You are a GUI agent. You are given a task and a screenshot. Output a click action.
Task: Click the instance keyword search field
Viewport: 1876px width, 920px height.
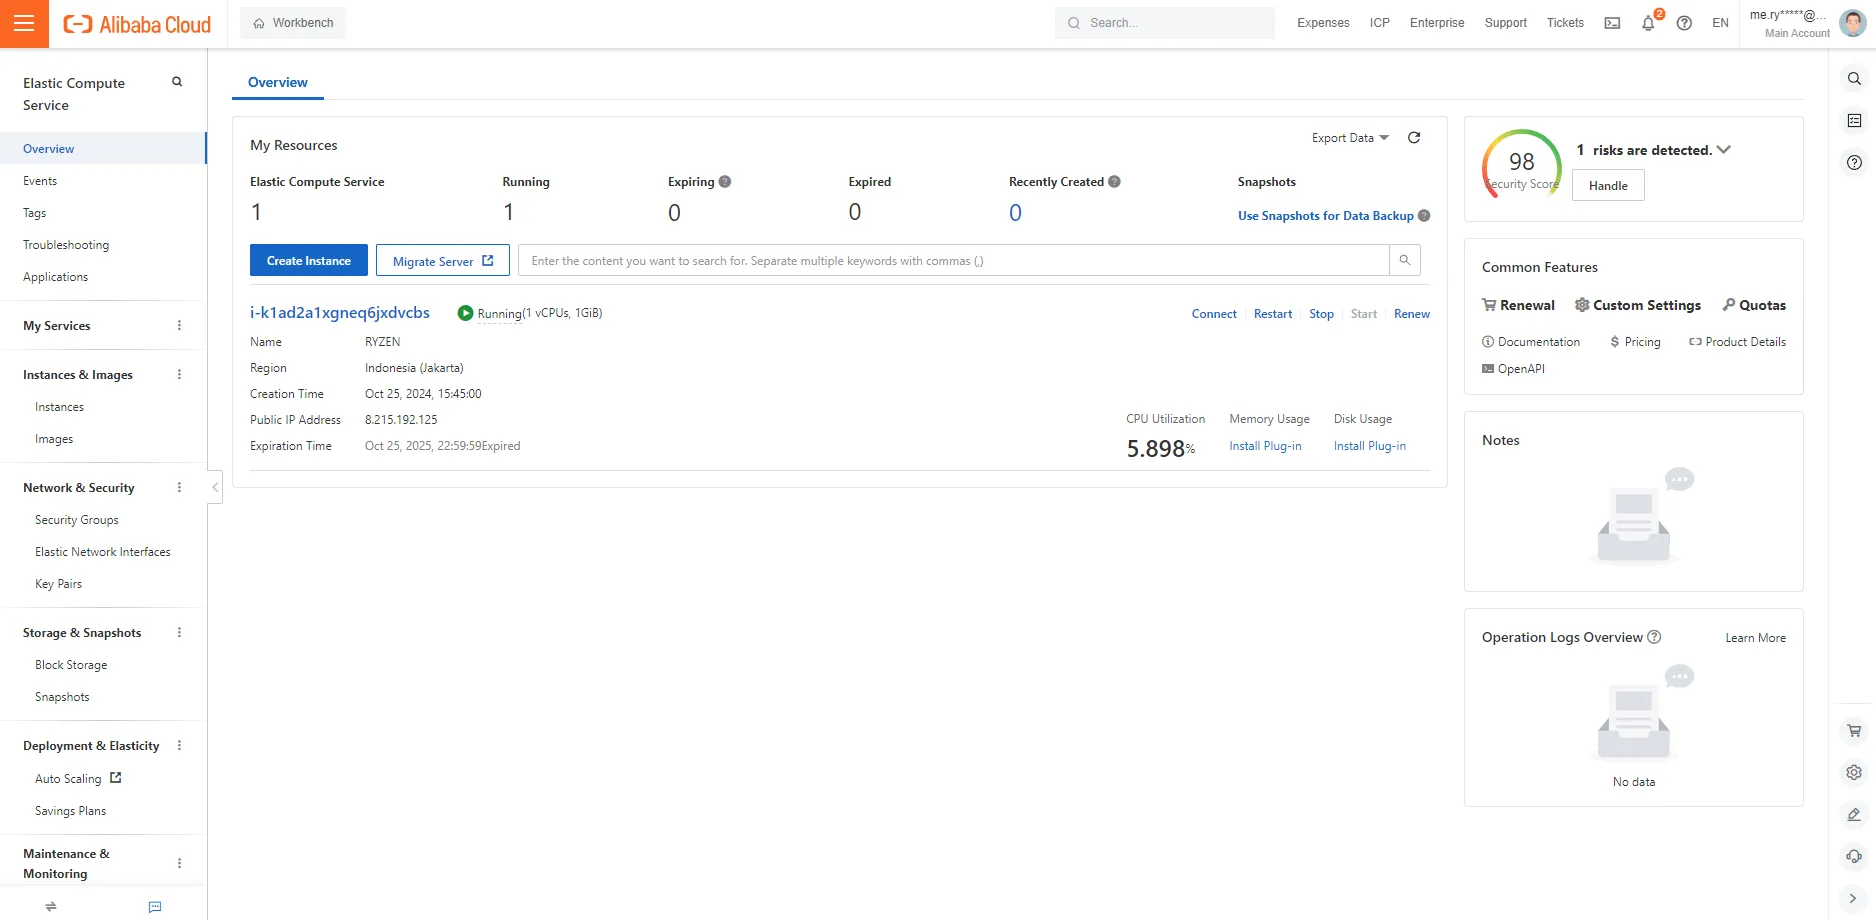click(953, 260)
